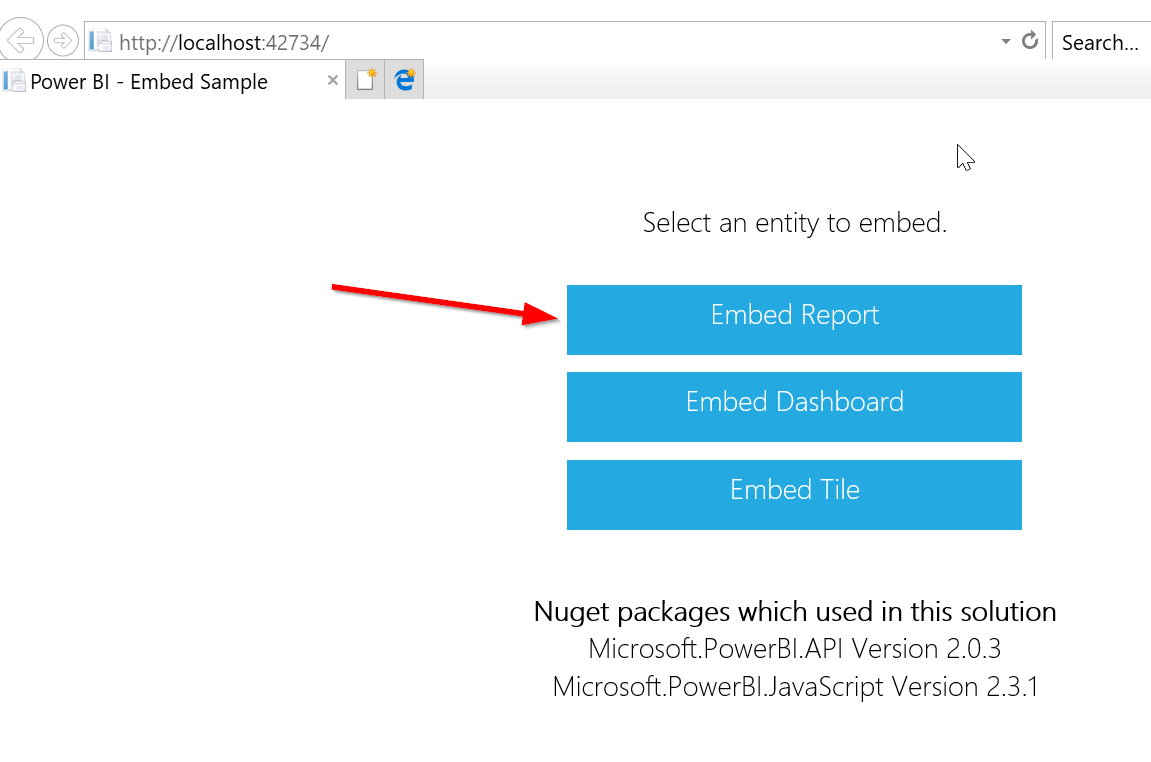The width and height of the screenshot is (1151, 762).
Task: Click the page icon in address bar
Action: [100, 42]
